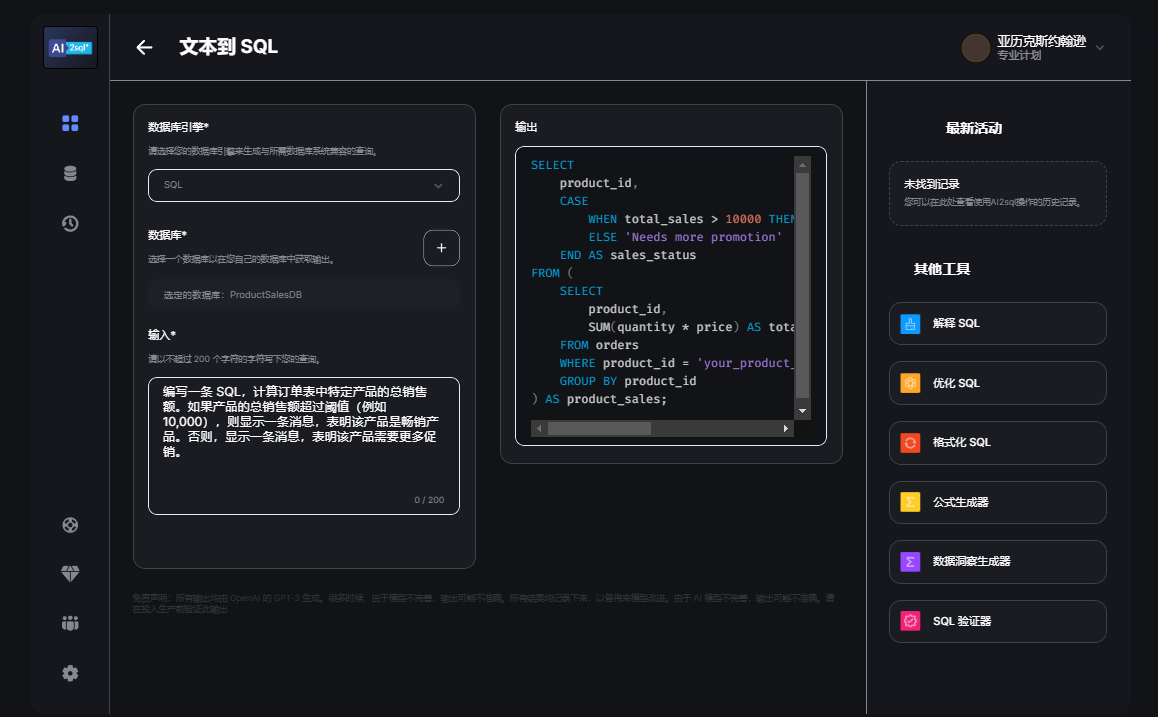Open the database stack icon in sidebar
The width and height of the screenshot is (1158, 717).
click(x=70, y=174)
